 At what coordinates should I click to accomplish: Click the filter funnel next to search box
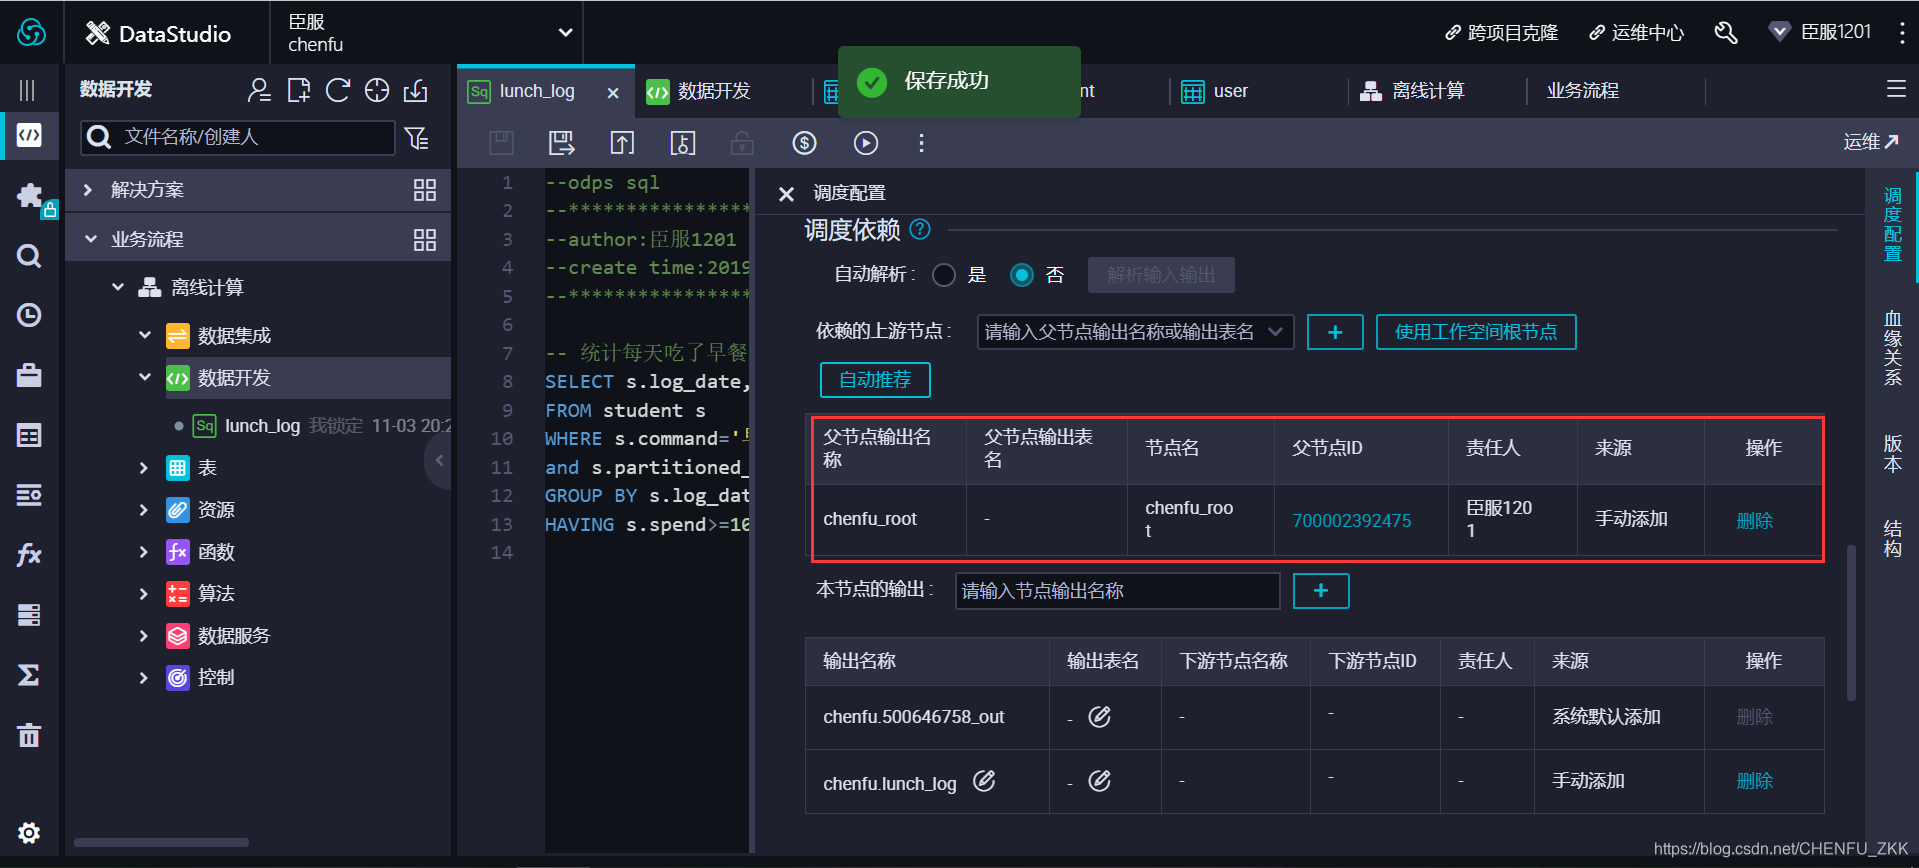click(x=417, y=138)
